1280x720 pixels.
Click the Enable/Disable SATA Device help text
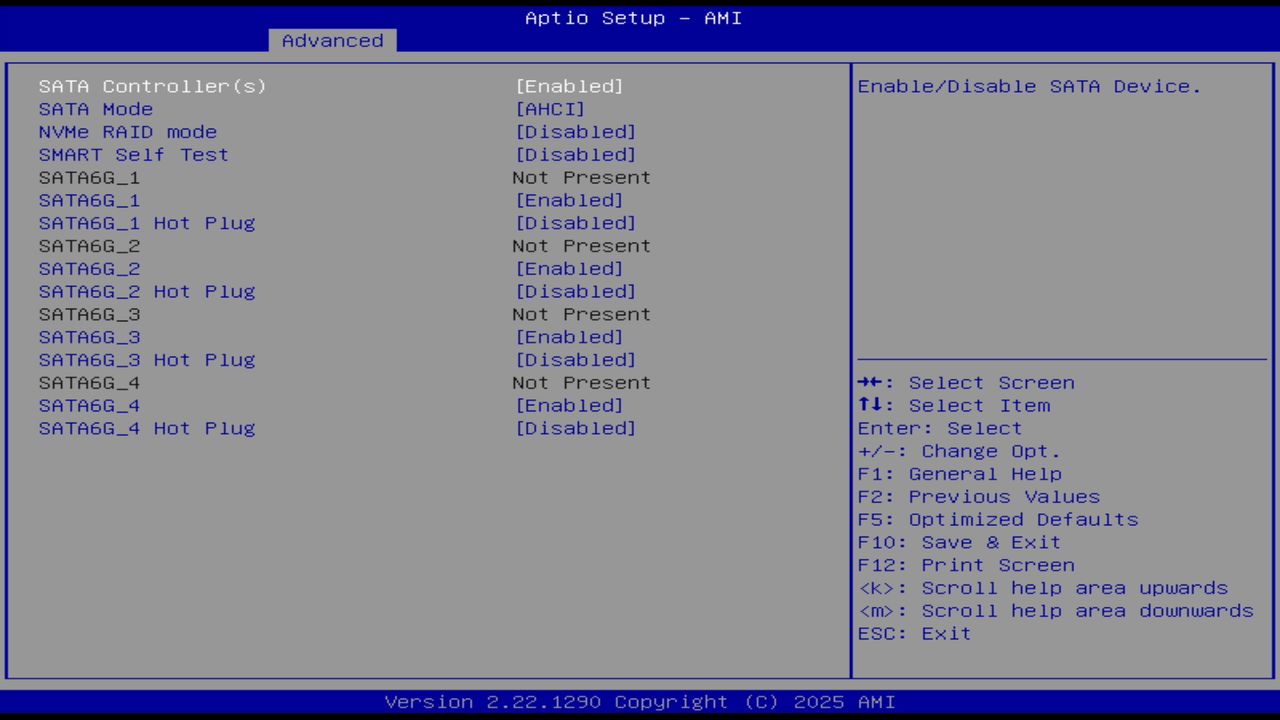1029,86
